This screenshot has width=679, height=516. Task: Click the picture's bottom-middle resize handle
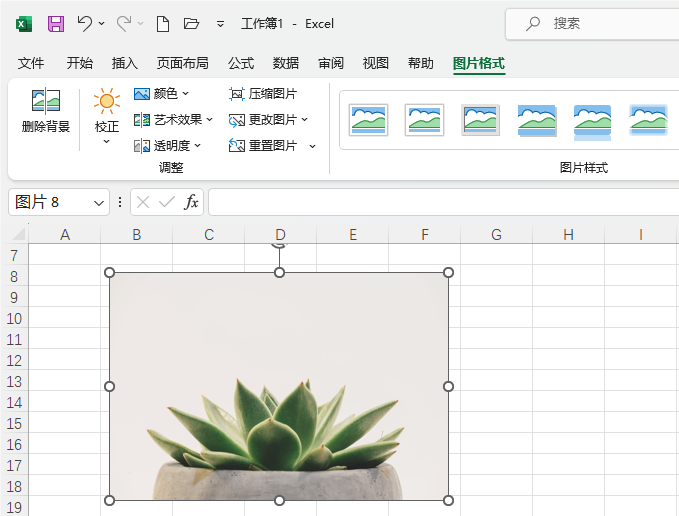[279, 500]
